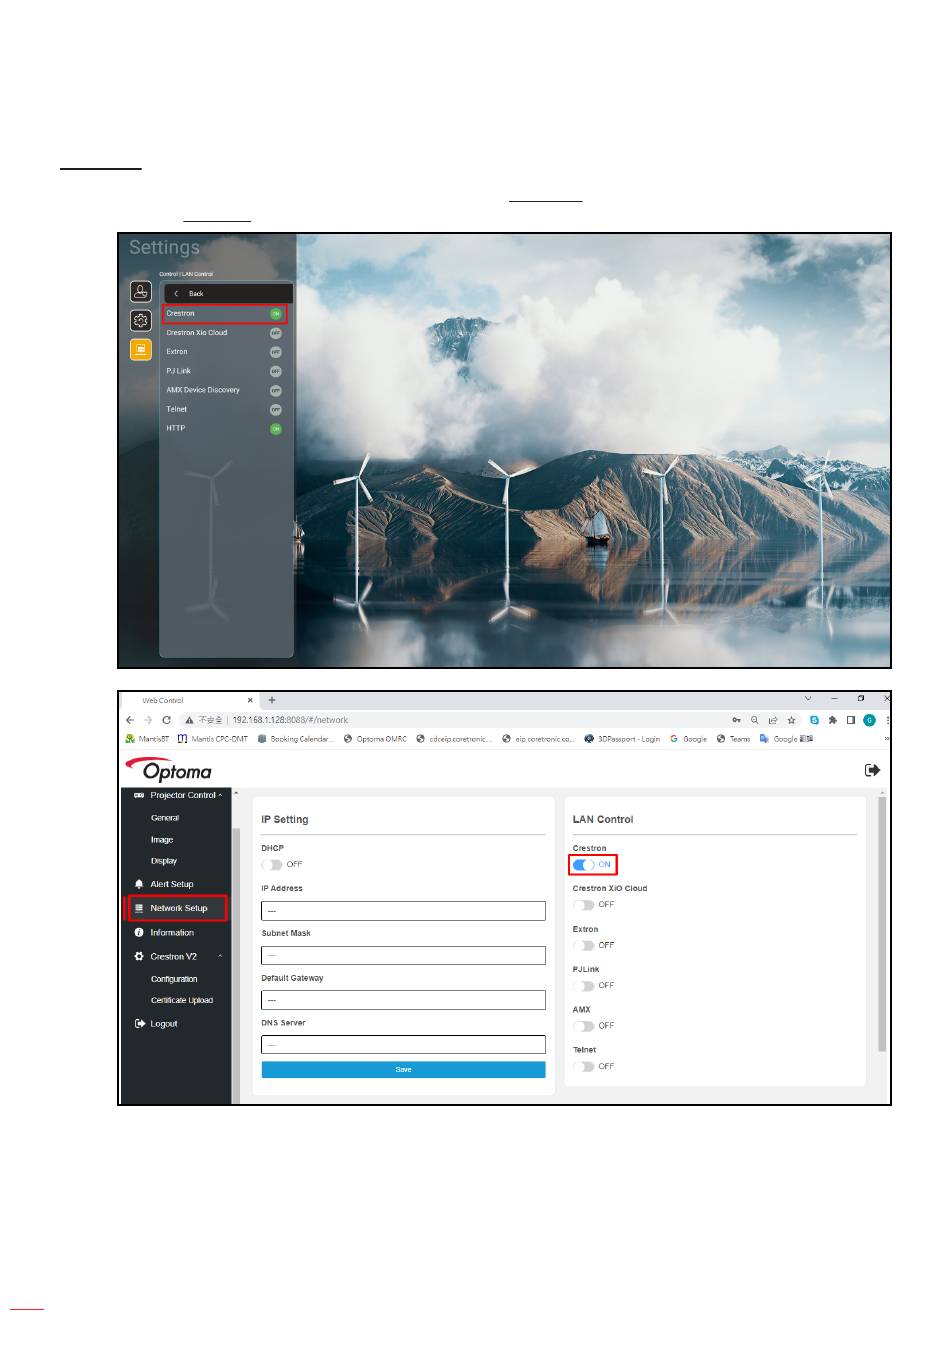The height and width of the screenshot is (1353, 950).
Task: Open the Google Translate bookmark
Action: point(786,739)
